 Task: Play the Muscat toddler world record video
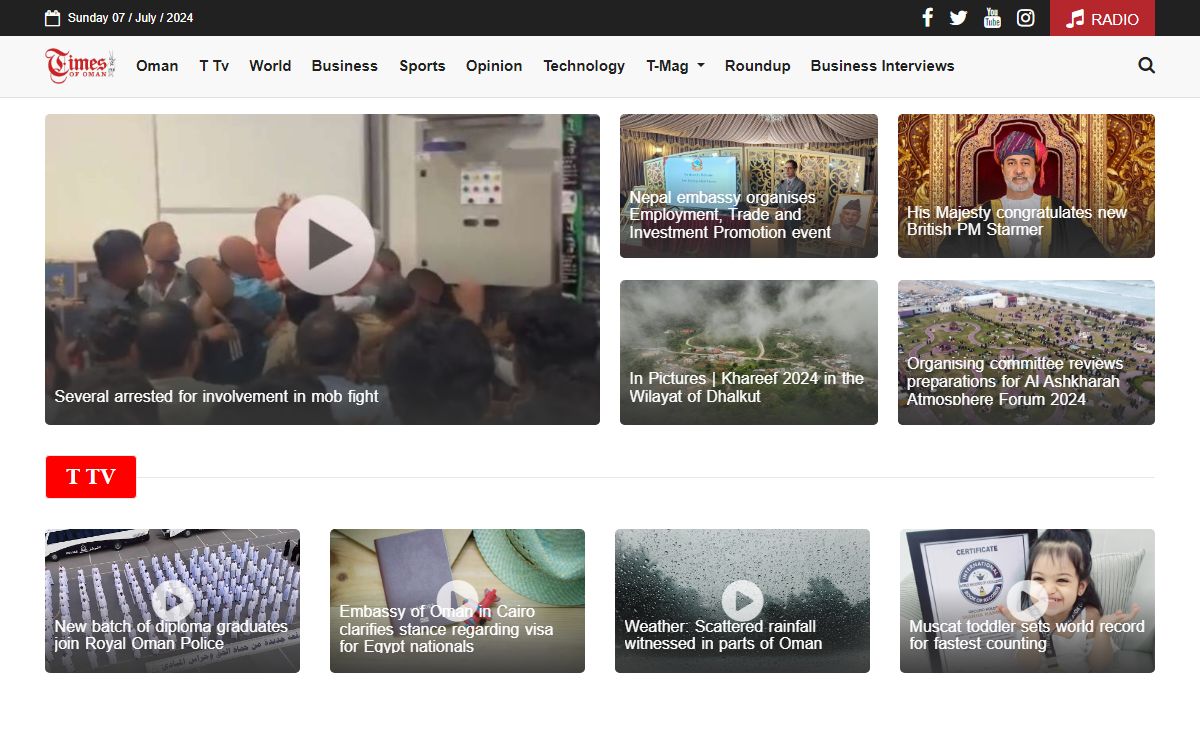tap(1027, 600)
